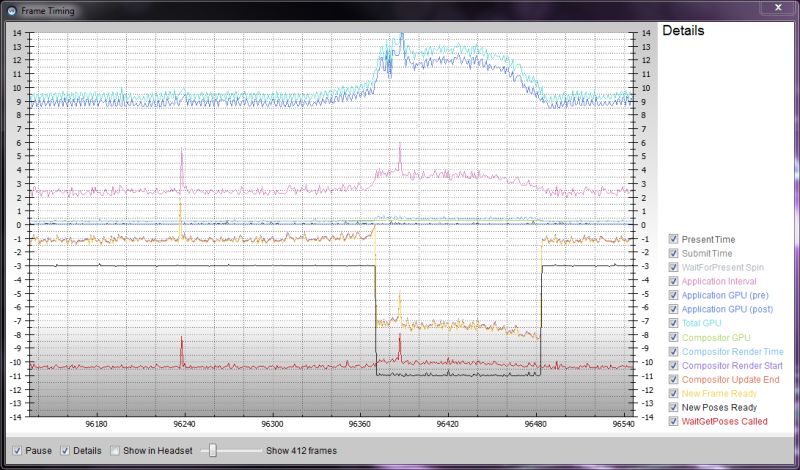Enable Show in Headset checkbox
800x470 pixels.
[115, 451]
